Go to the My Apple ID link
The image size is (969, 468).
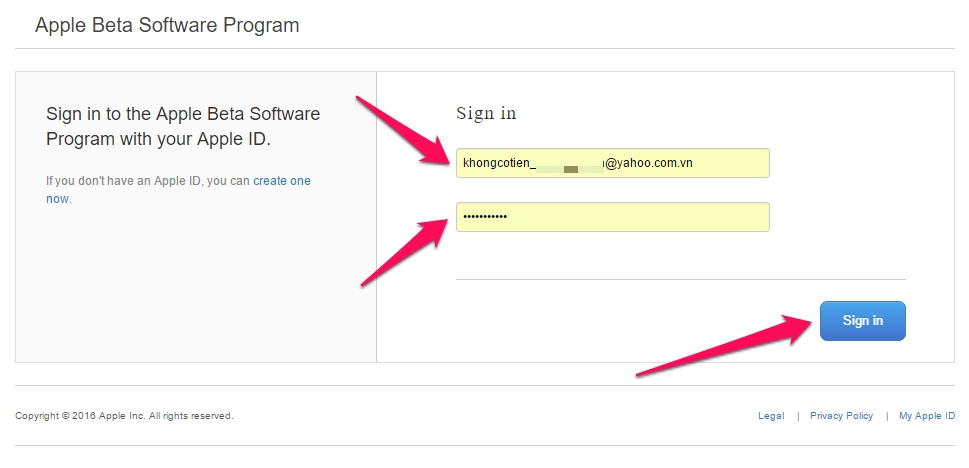tap(927, 416)
